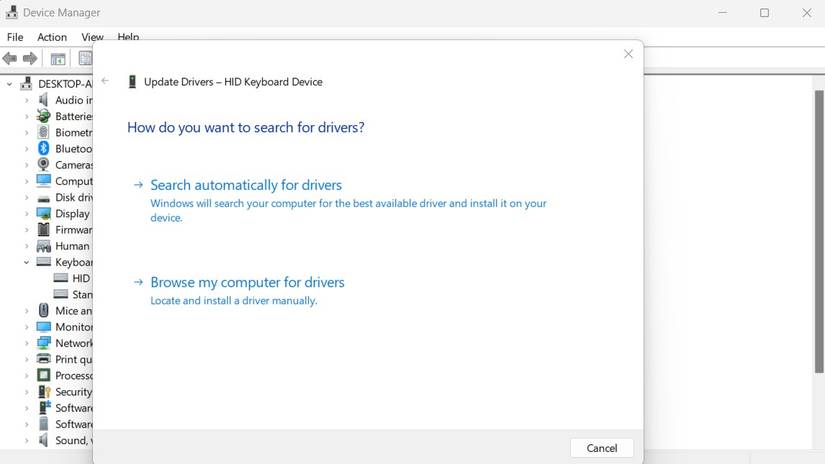Click the Audio inputs speaker icon

[44, 100]
